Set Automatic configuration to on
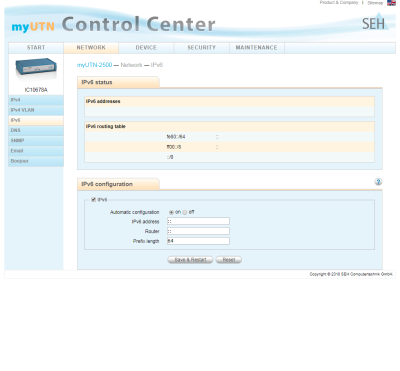The image size is (400, 371). (x=171, y=212)
